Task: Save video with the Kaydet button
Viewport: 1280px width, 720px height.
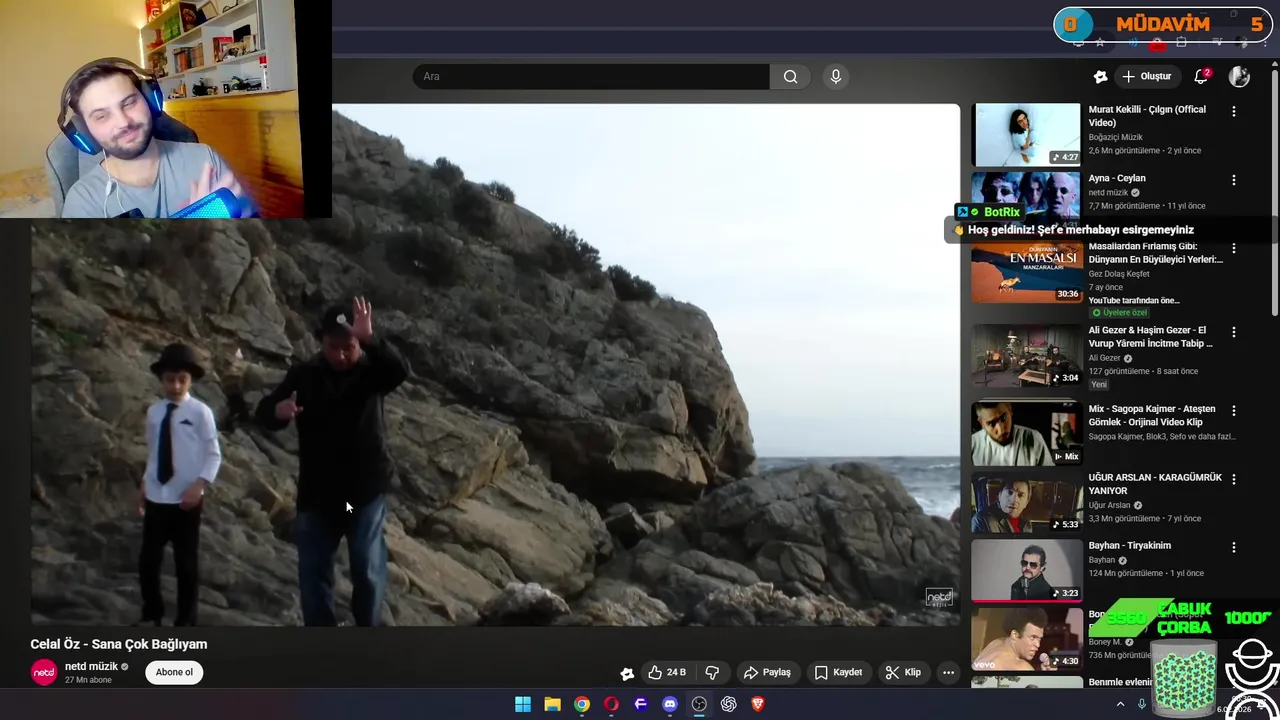Action: coord(838,673)
